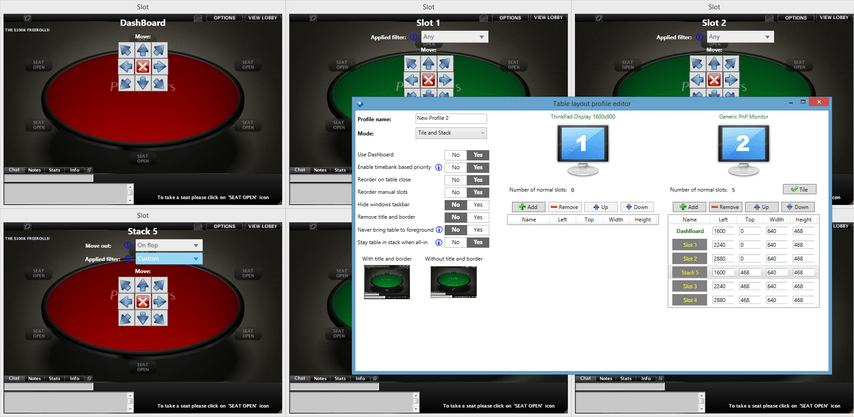Screen dimensions: 854x417
Task: Set Hide windows taskbar to Yes
Action: tap(478, 205)
